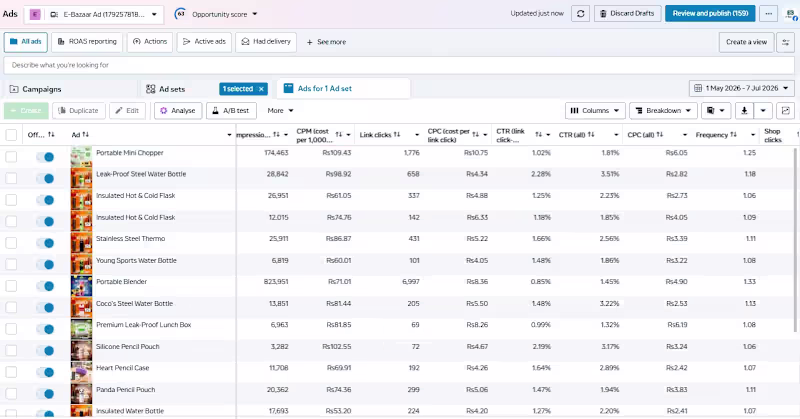Open export options dropdown arrow

763,111
